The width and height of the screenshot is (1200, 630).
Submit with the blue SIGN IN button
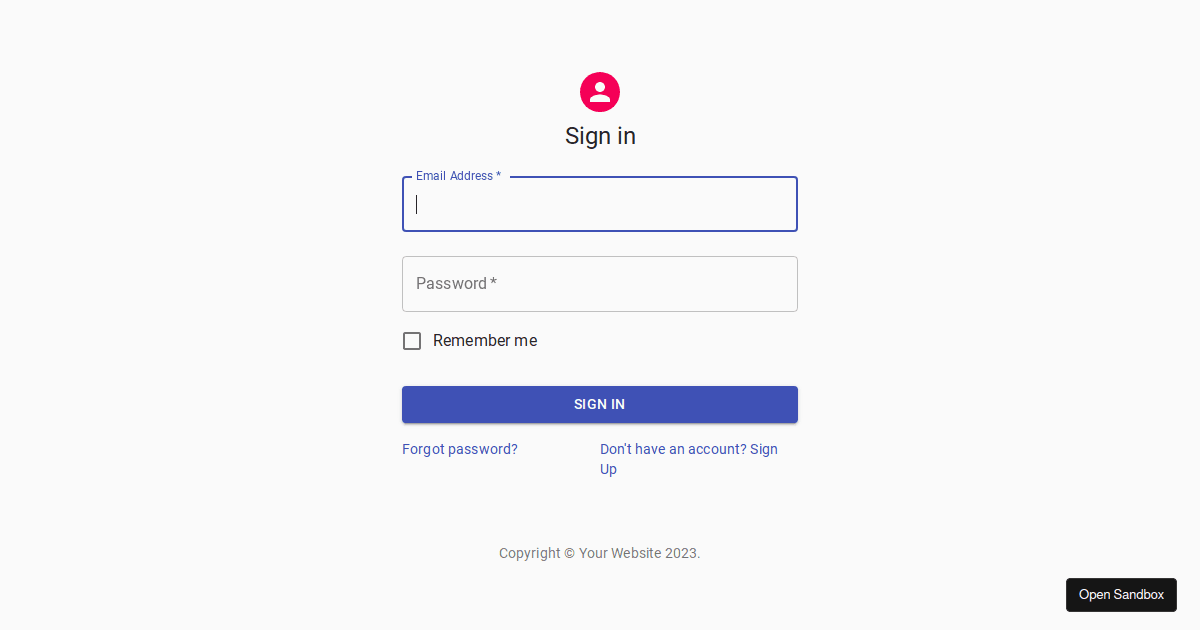point(600,404)
